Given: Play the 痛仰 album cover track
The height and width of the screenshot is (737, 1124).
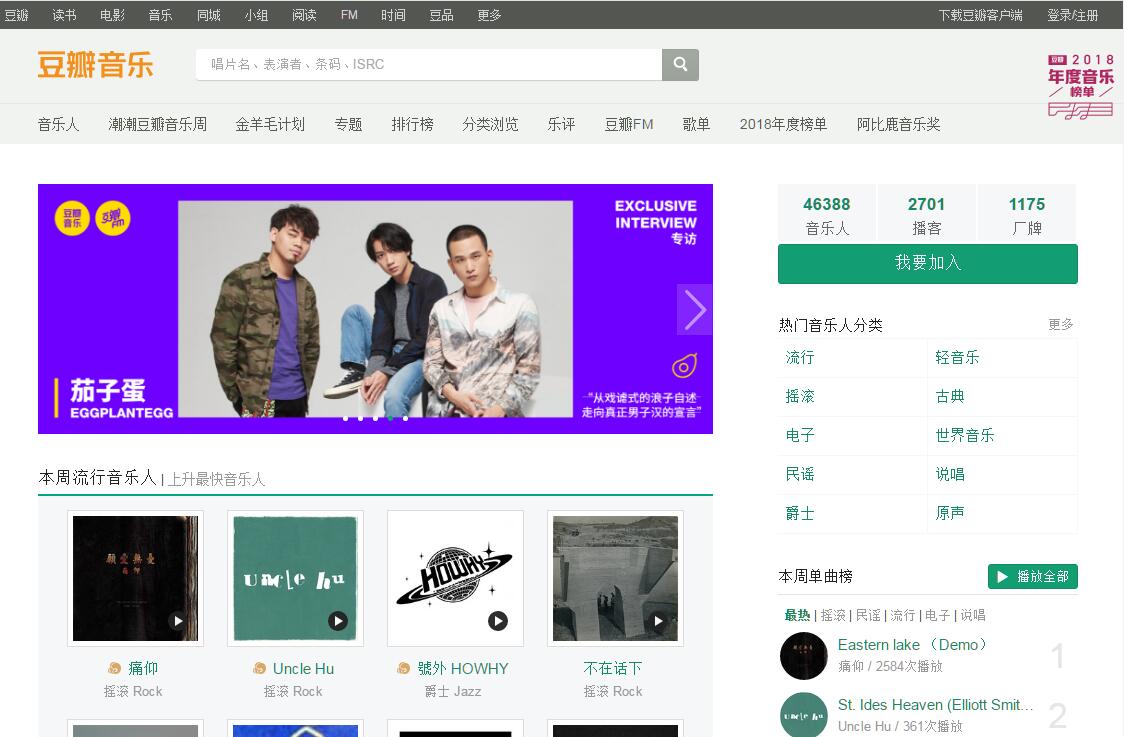Looking at the screenshot, I should 178,621.
